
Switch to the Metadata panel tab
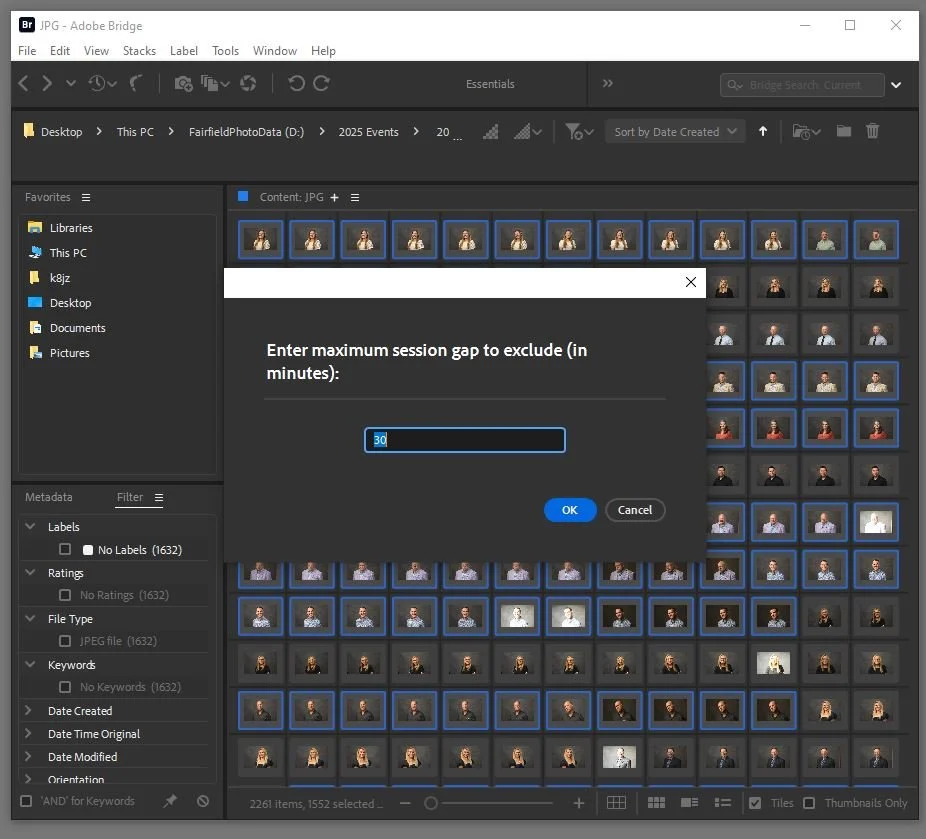click(49, 497)
